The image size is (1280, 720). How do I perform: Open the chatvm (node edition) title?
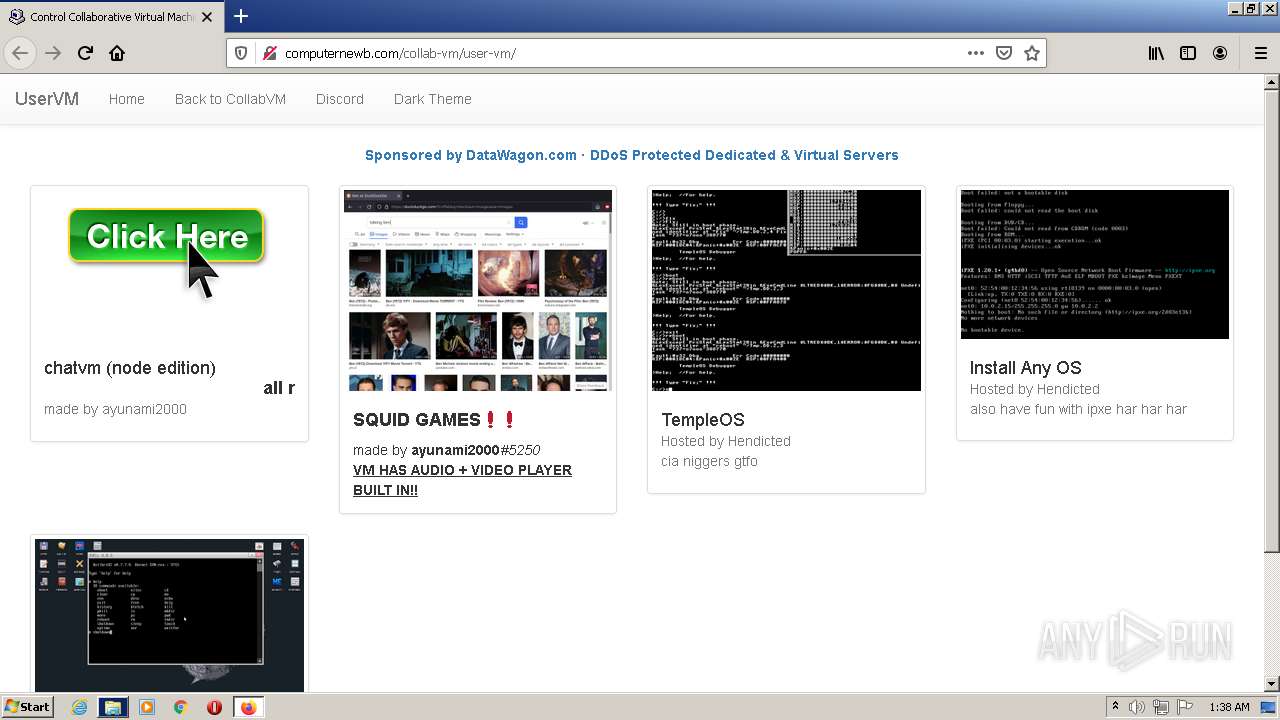coord(130,368)
